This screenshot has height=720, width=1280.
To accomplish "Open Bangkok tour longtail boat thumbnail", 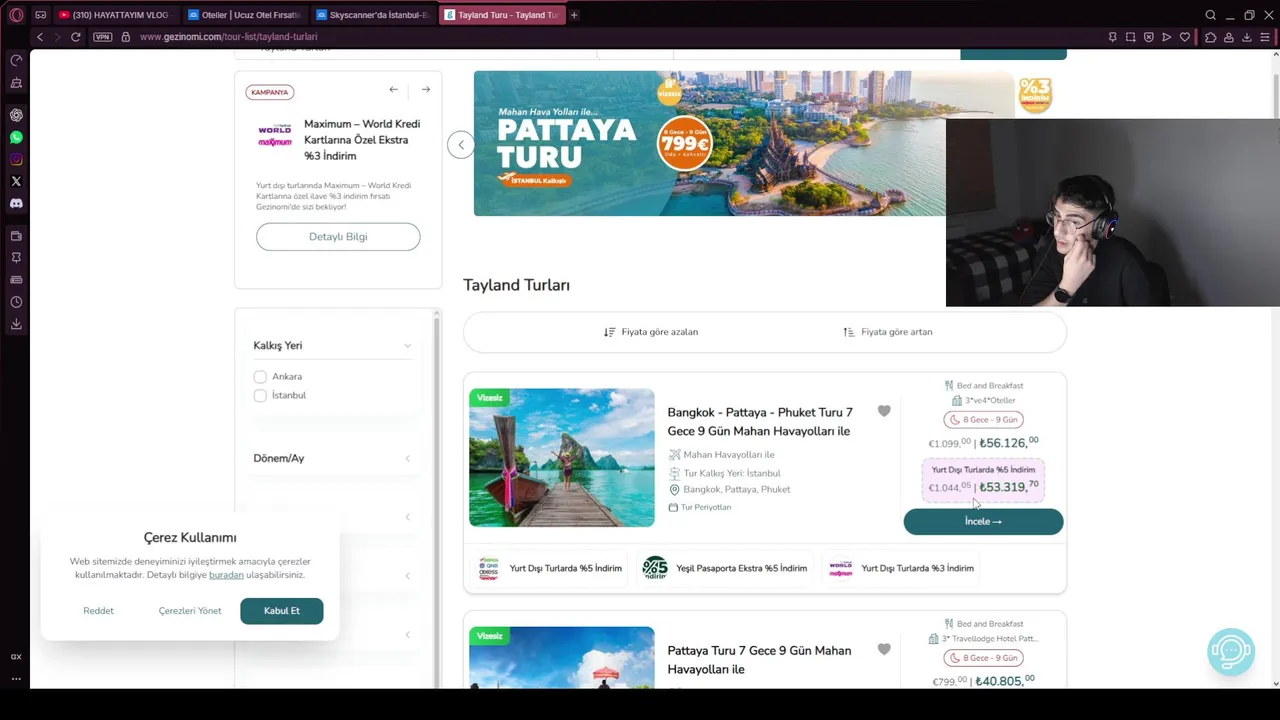I will [562, 458].
